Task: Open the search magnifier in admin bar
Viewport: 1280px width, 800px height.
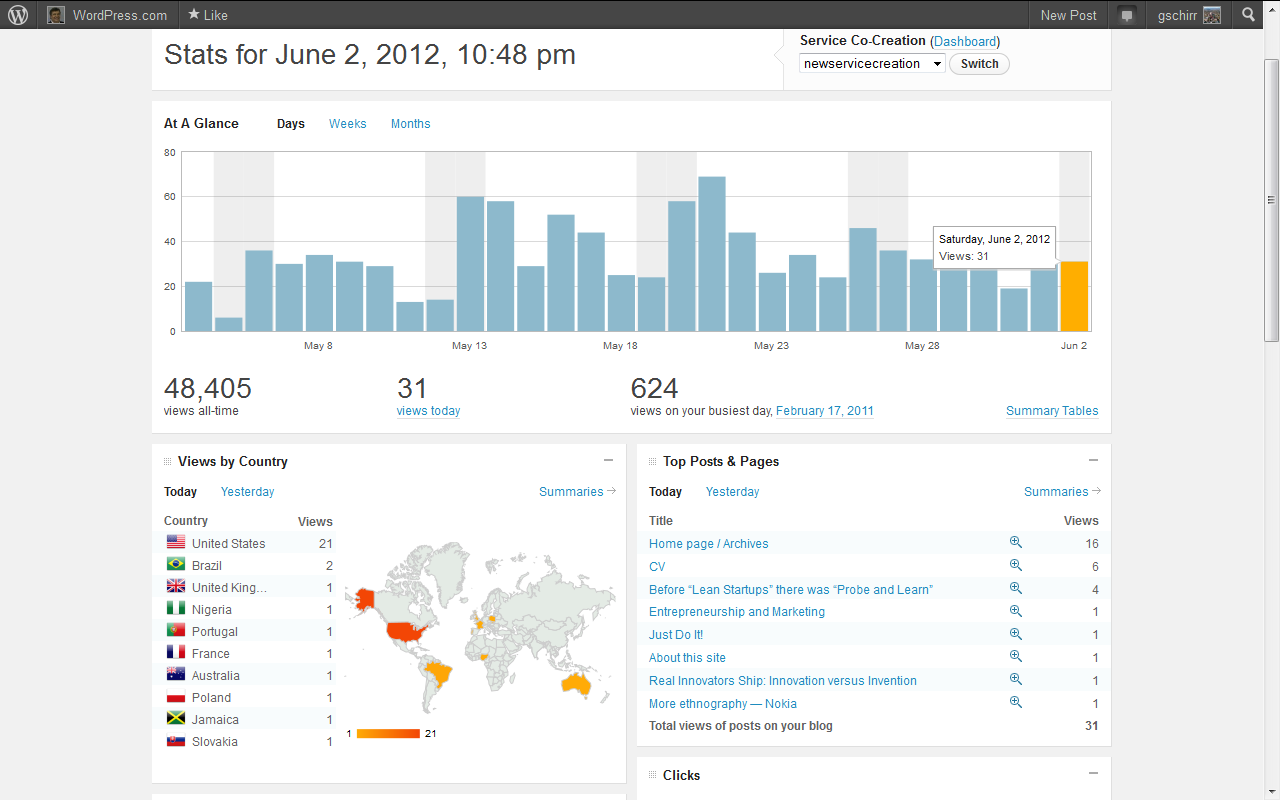Action: click(1248, 15)
